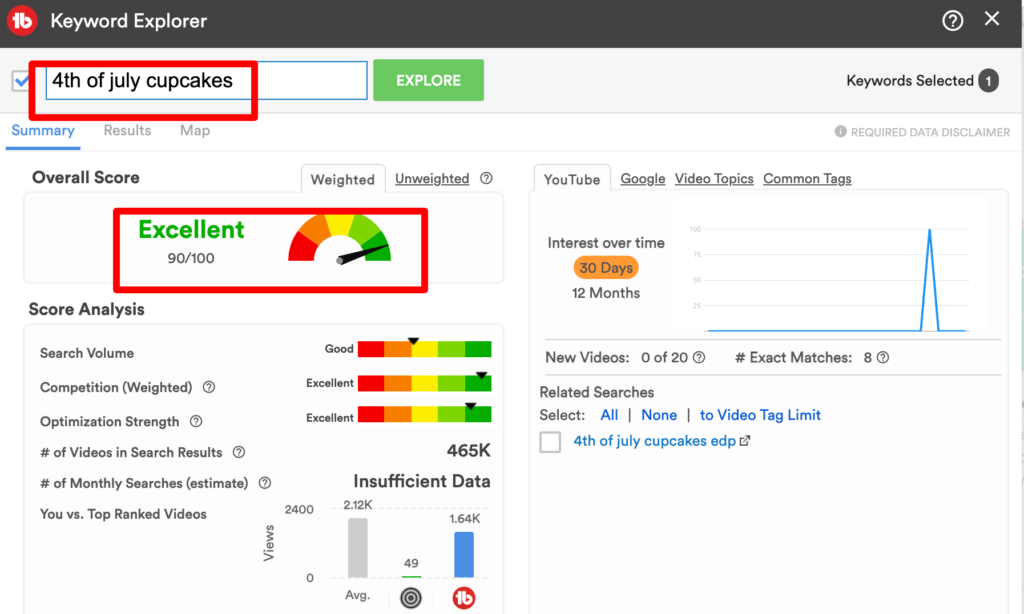Click the help icon beside # of Monthly Searches
The width and height of the screenshot is (1024, 614).
pyautogui.click(x=265, y=483)
